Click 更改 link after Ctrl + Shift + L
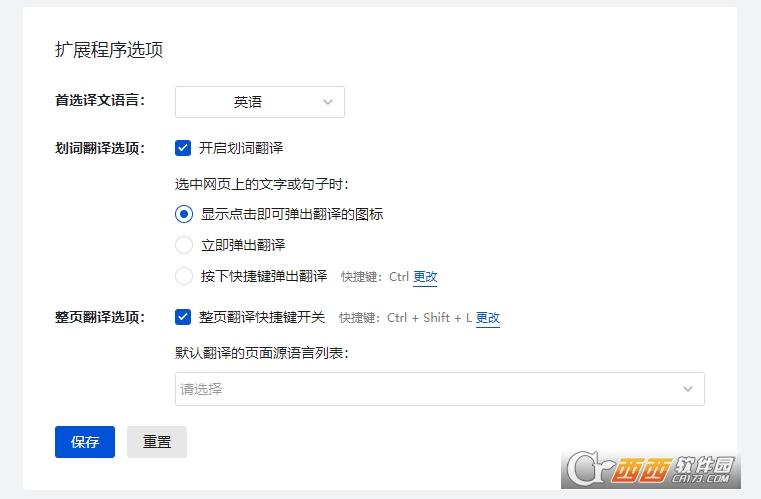Screen dimensions: 761x499 488,318
